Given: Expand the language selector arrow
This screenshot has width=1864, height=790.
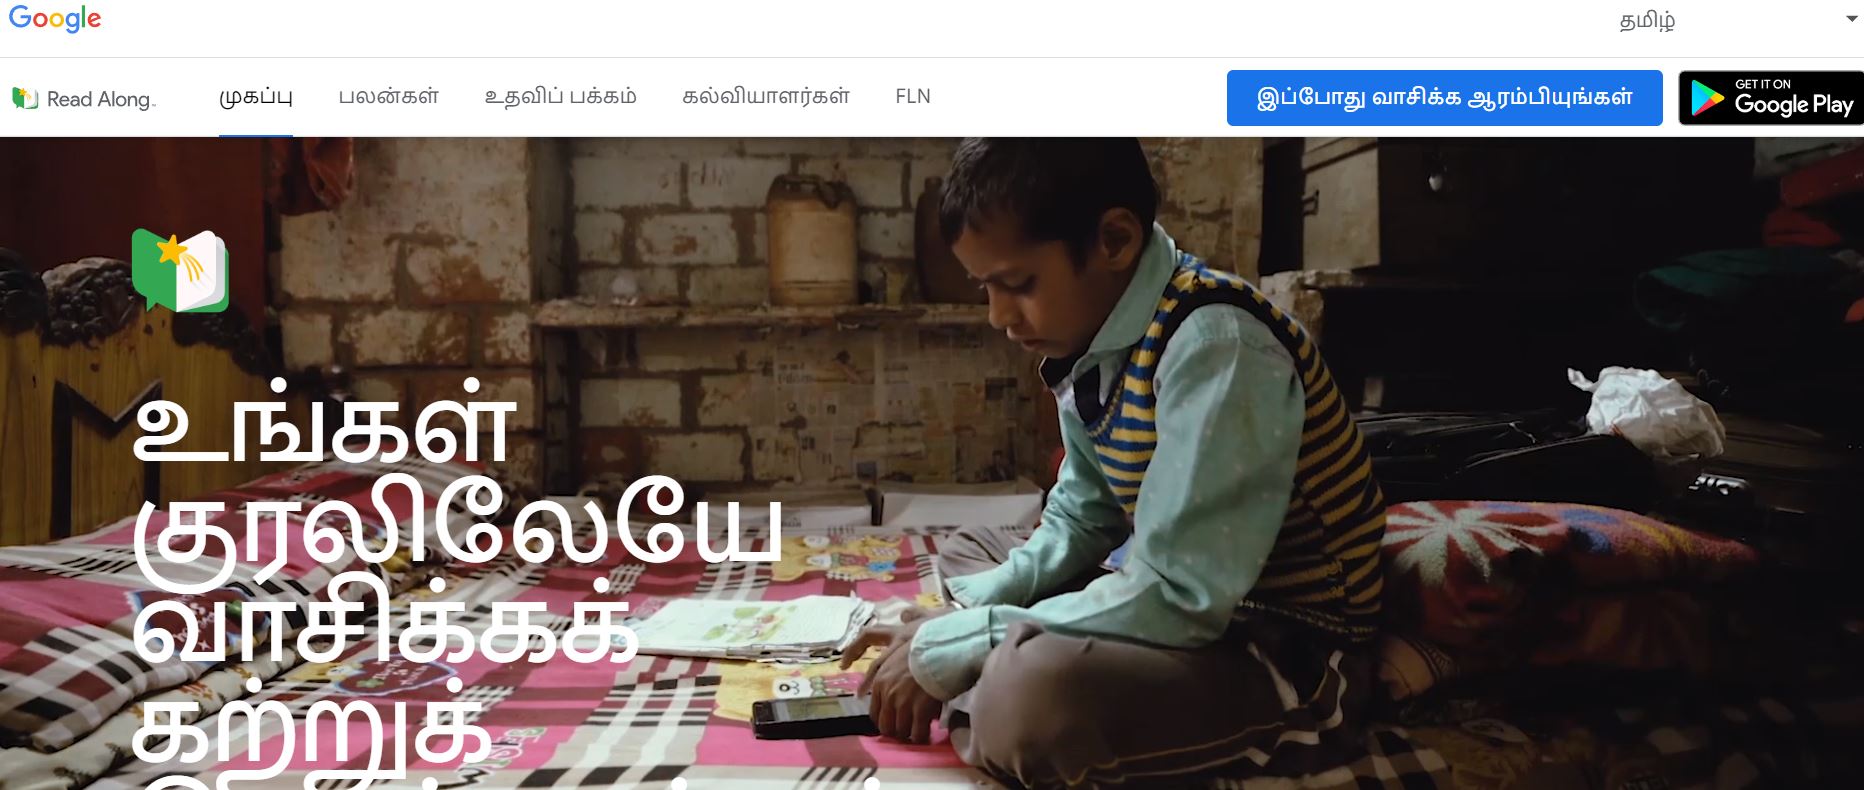Looking at the screenshot, I should [x=1851, y=19].
